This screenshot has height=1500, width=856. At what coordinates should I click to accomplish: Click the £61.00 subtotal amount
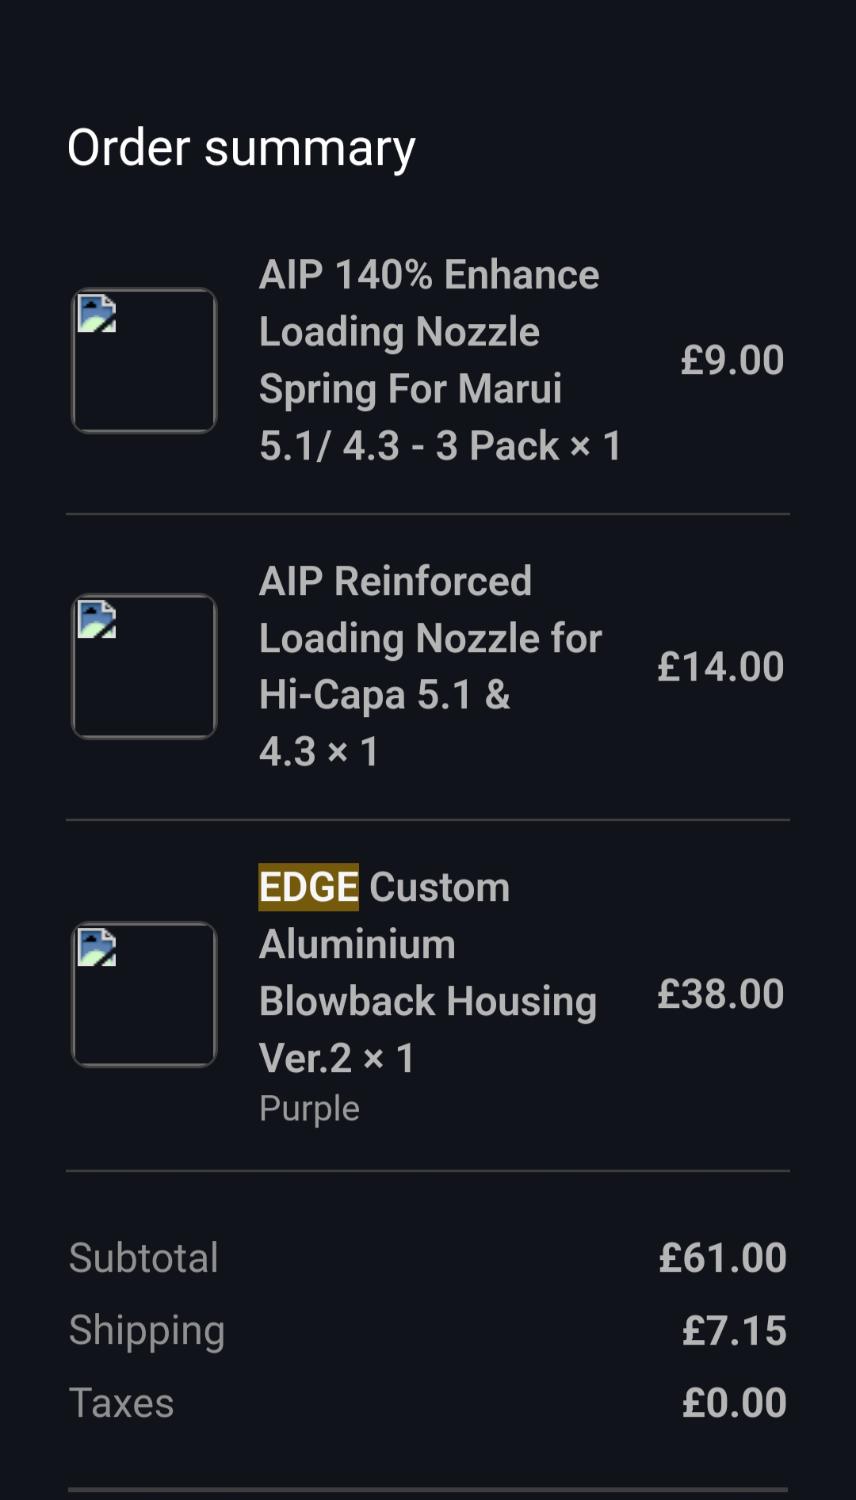pos(722,1258)
